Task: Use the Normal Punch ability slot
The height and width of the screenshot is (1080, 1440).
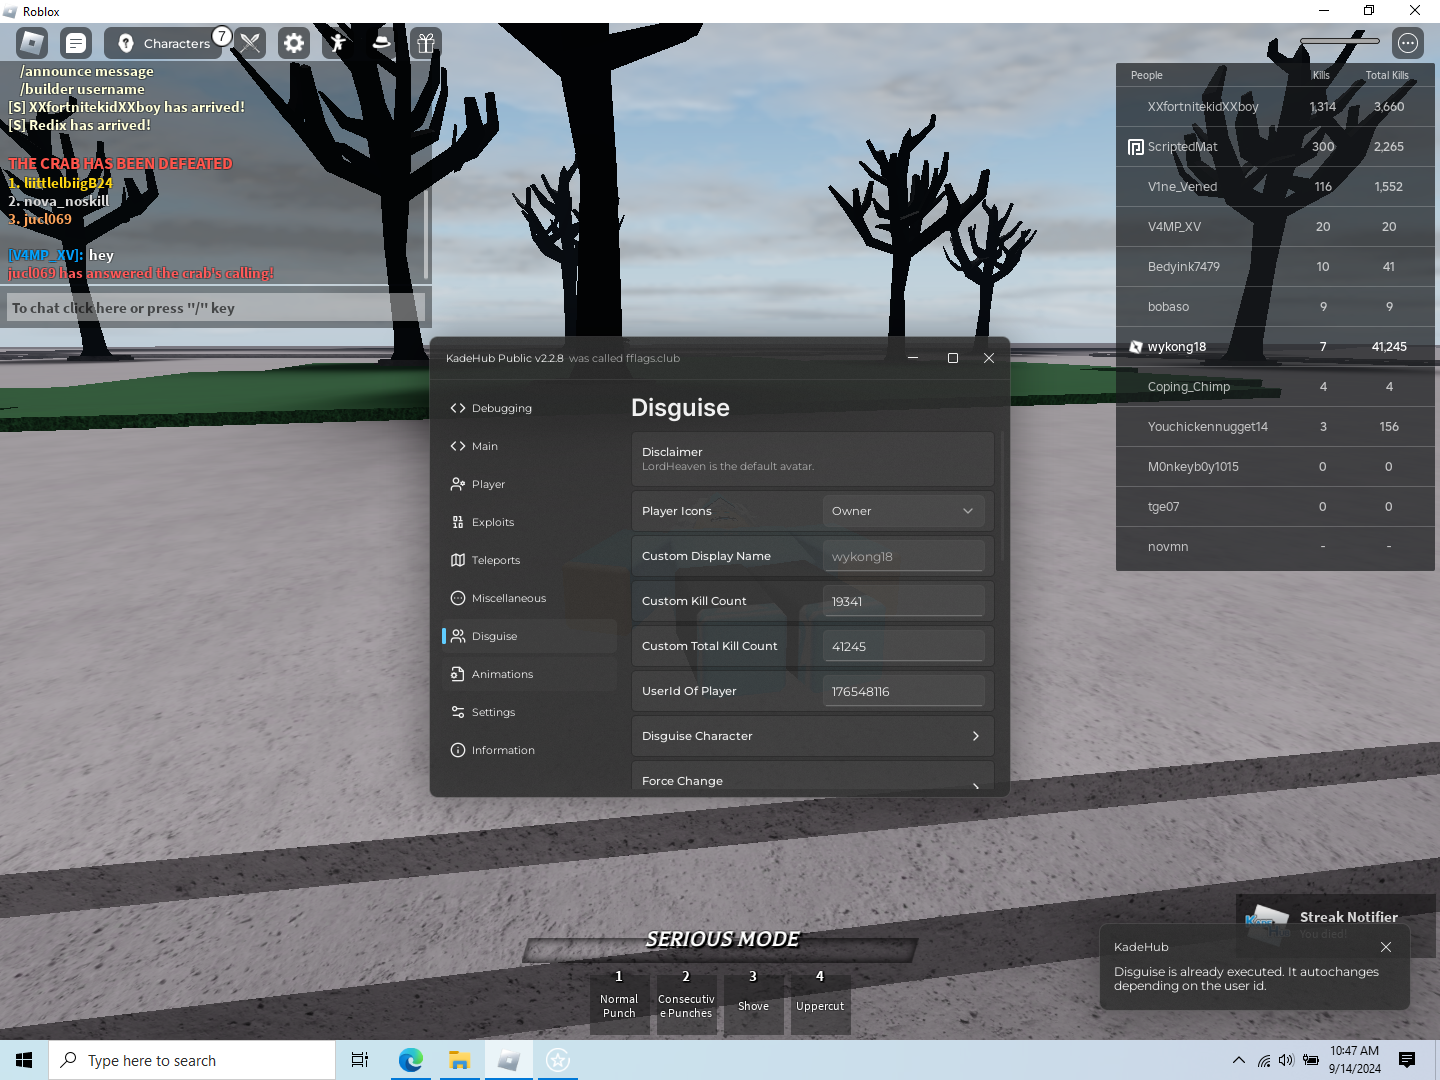Action: pyautogui.click(x=619, y=1005)
